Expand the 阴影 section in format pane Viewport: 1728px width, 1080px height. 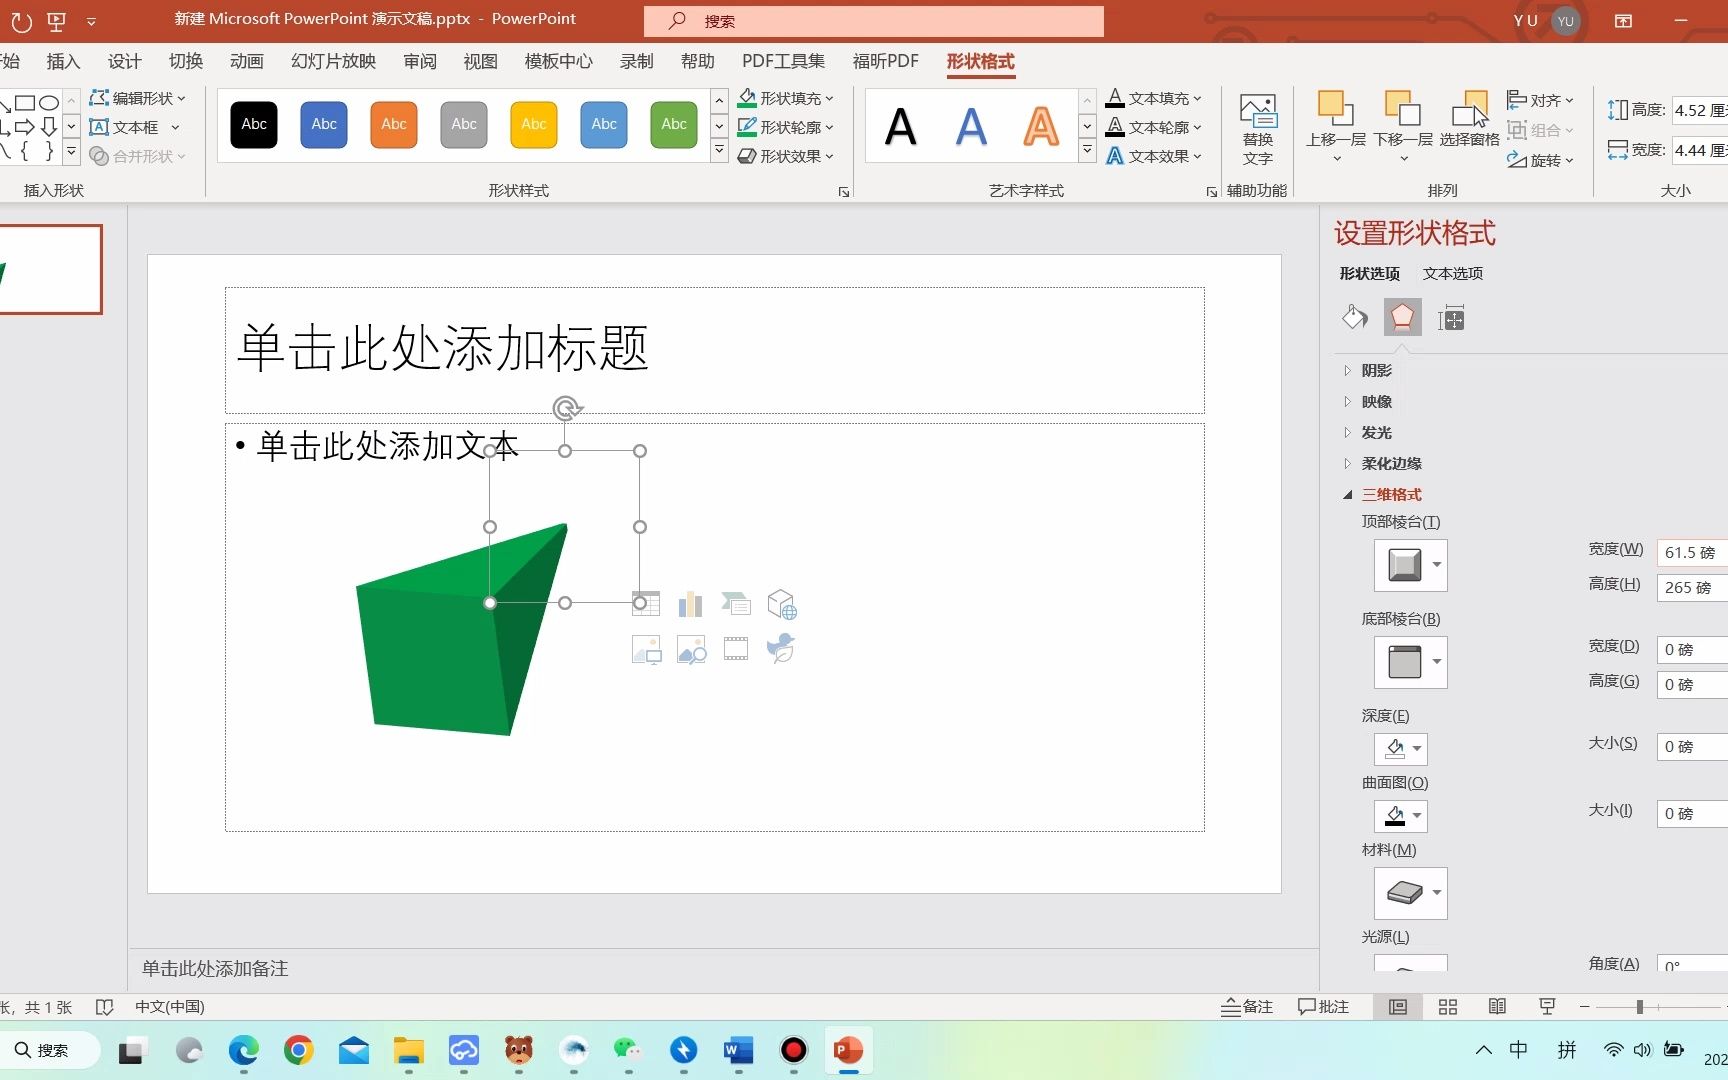pyautogui.click(x=1376, y=370)
